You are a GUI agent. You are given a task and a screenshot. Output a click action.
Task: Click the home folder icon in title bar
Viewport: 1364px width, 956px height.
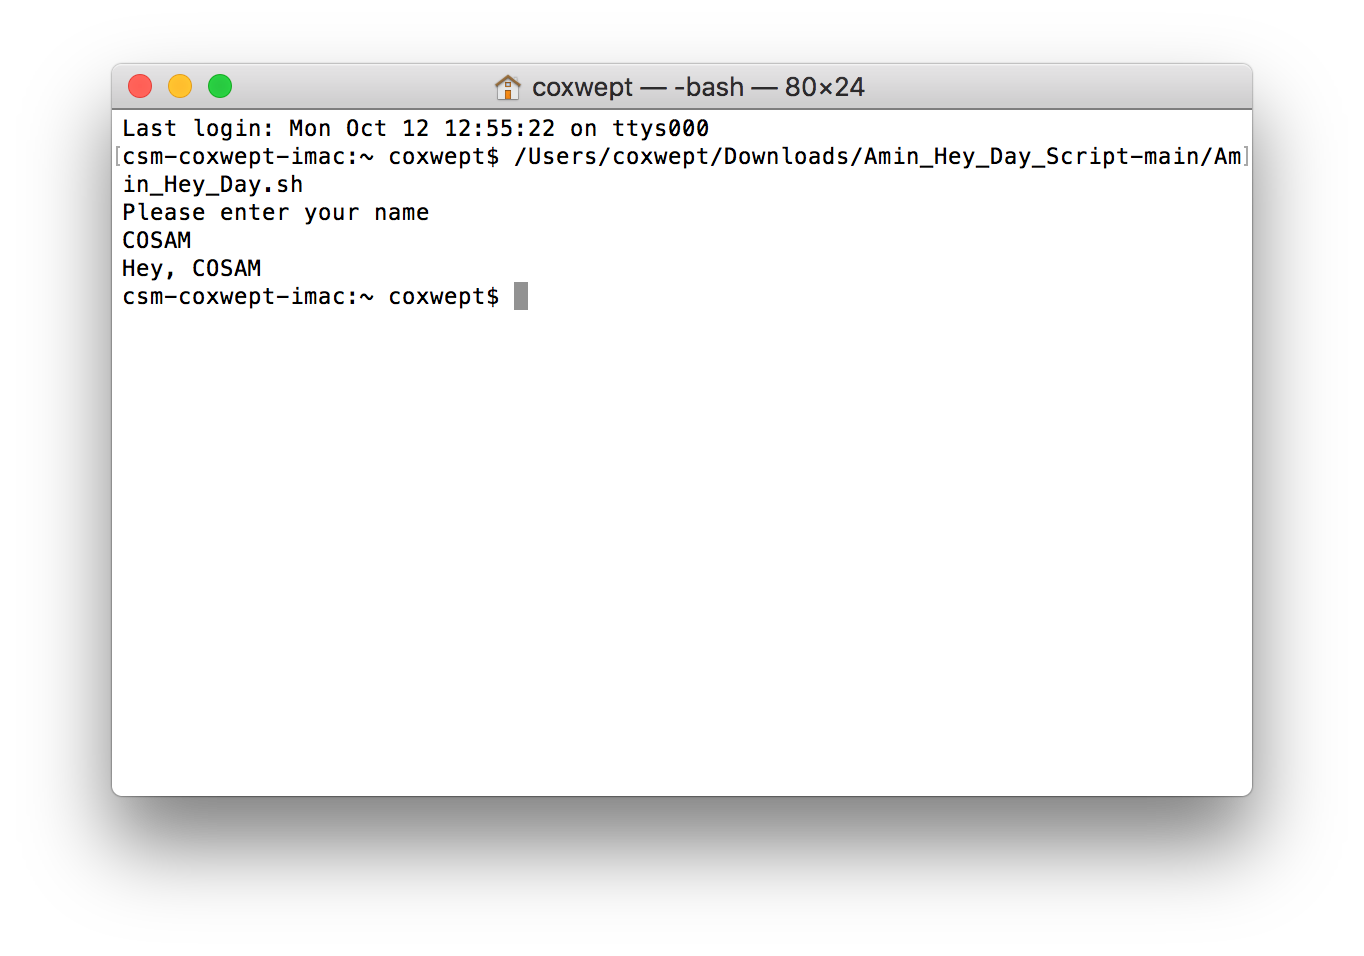(508, 88)
